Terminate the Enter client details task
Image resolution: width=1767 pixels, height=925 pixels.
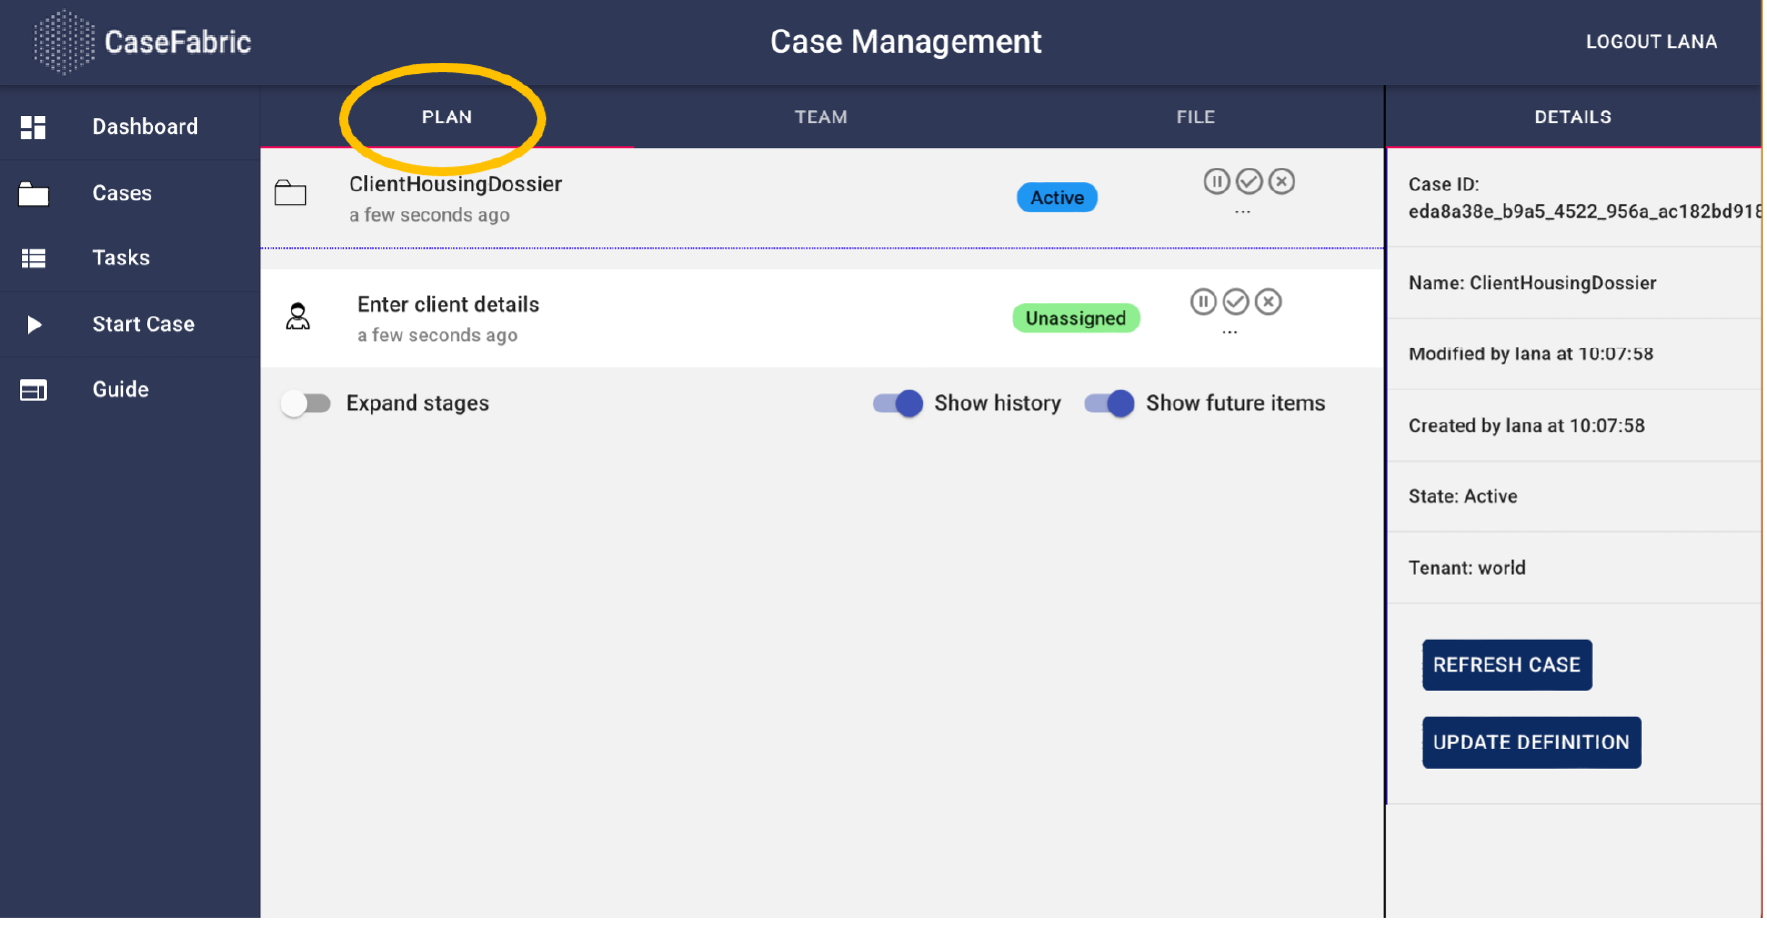pyautogui.click(x=1269, y=302)
